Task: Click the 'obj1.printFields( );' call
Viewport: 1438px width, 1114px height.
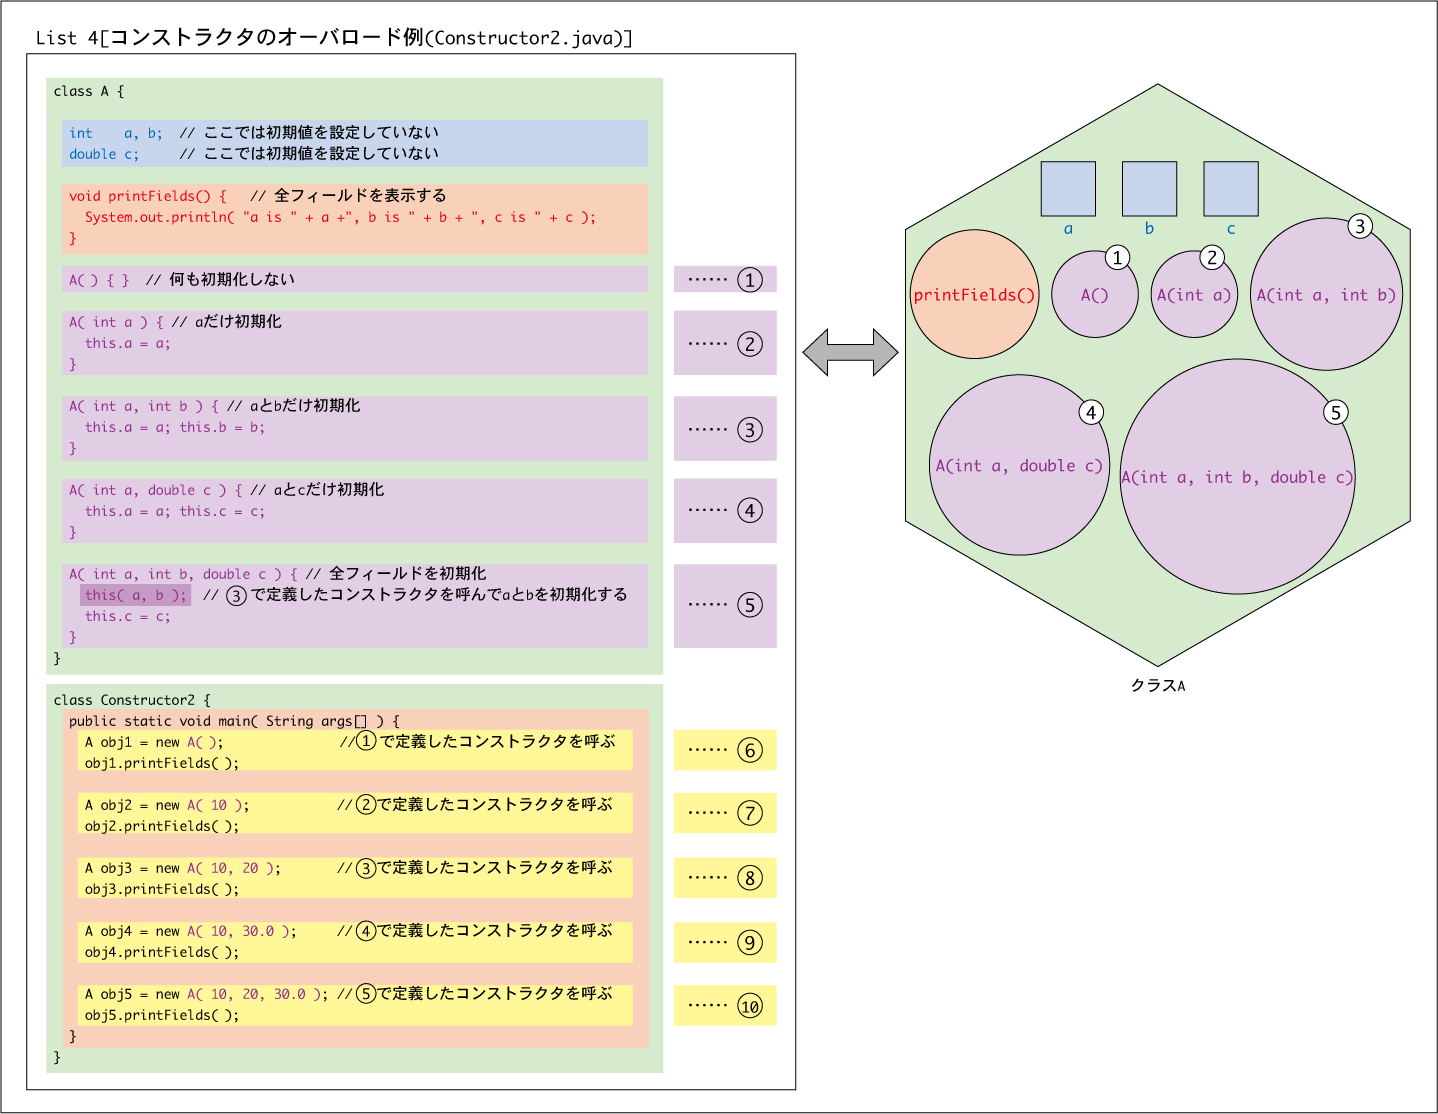Action: [162, 763]
